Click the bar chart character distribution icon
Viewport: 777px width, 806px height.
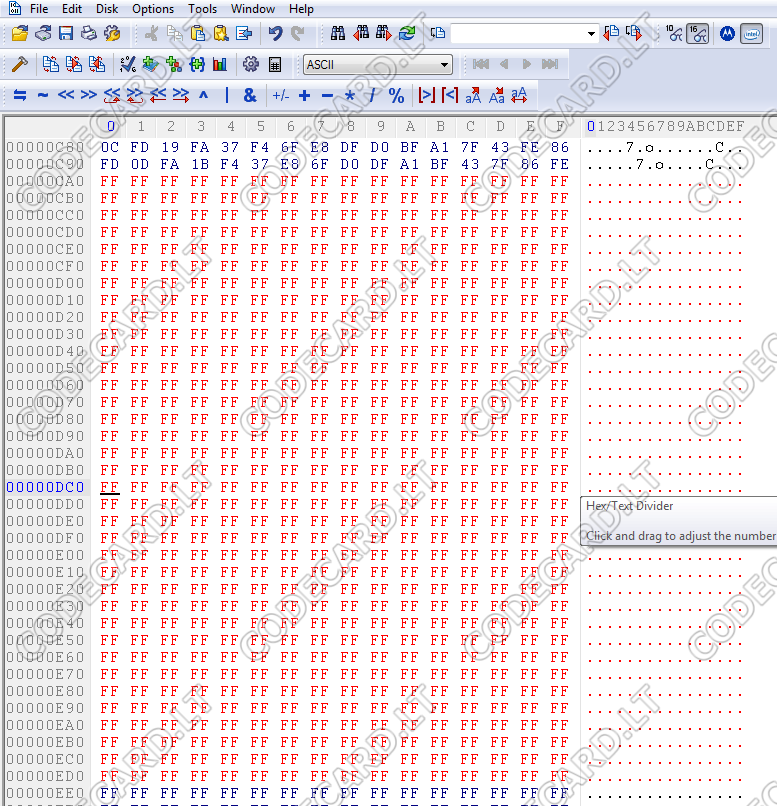tap(220, 65)
